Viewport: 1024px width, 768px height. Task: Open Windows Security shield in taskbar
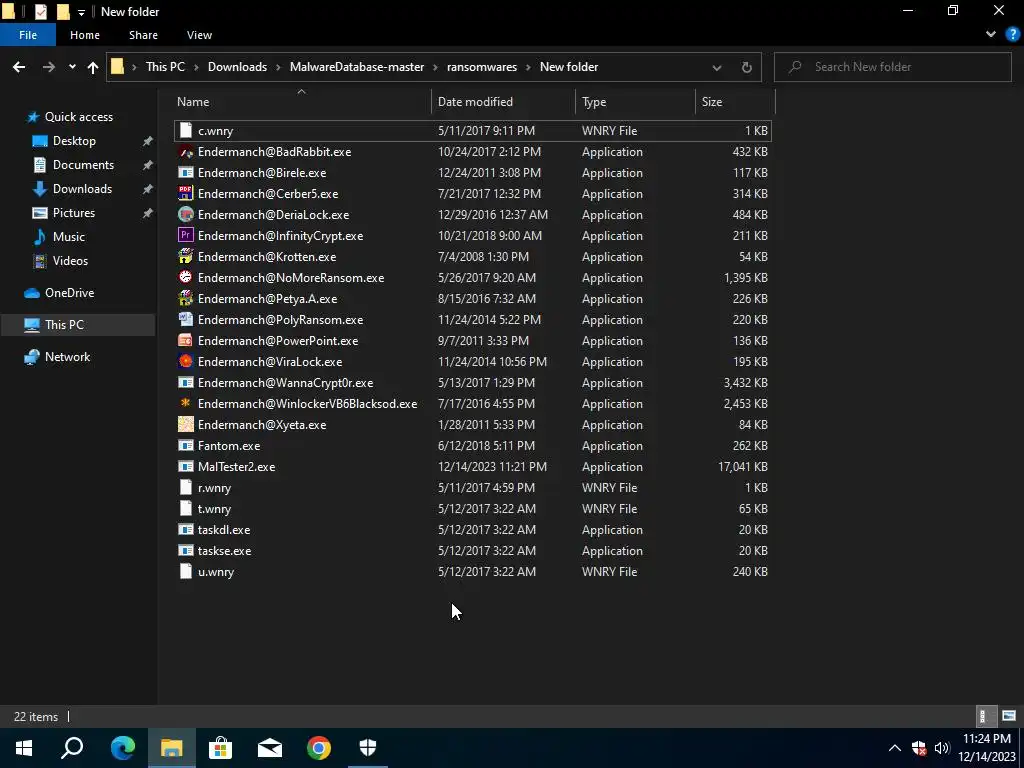tap(368, 747)
